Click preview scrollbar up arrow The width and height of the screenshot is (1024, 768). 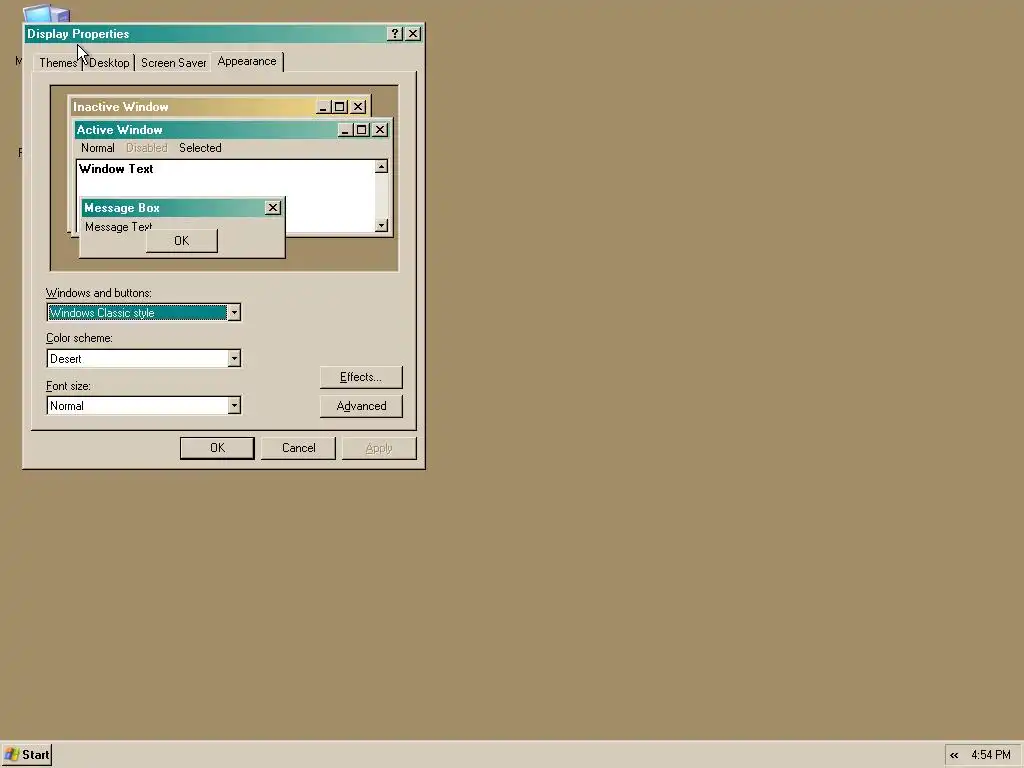(381, 167)
